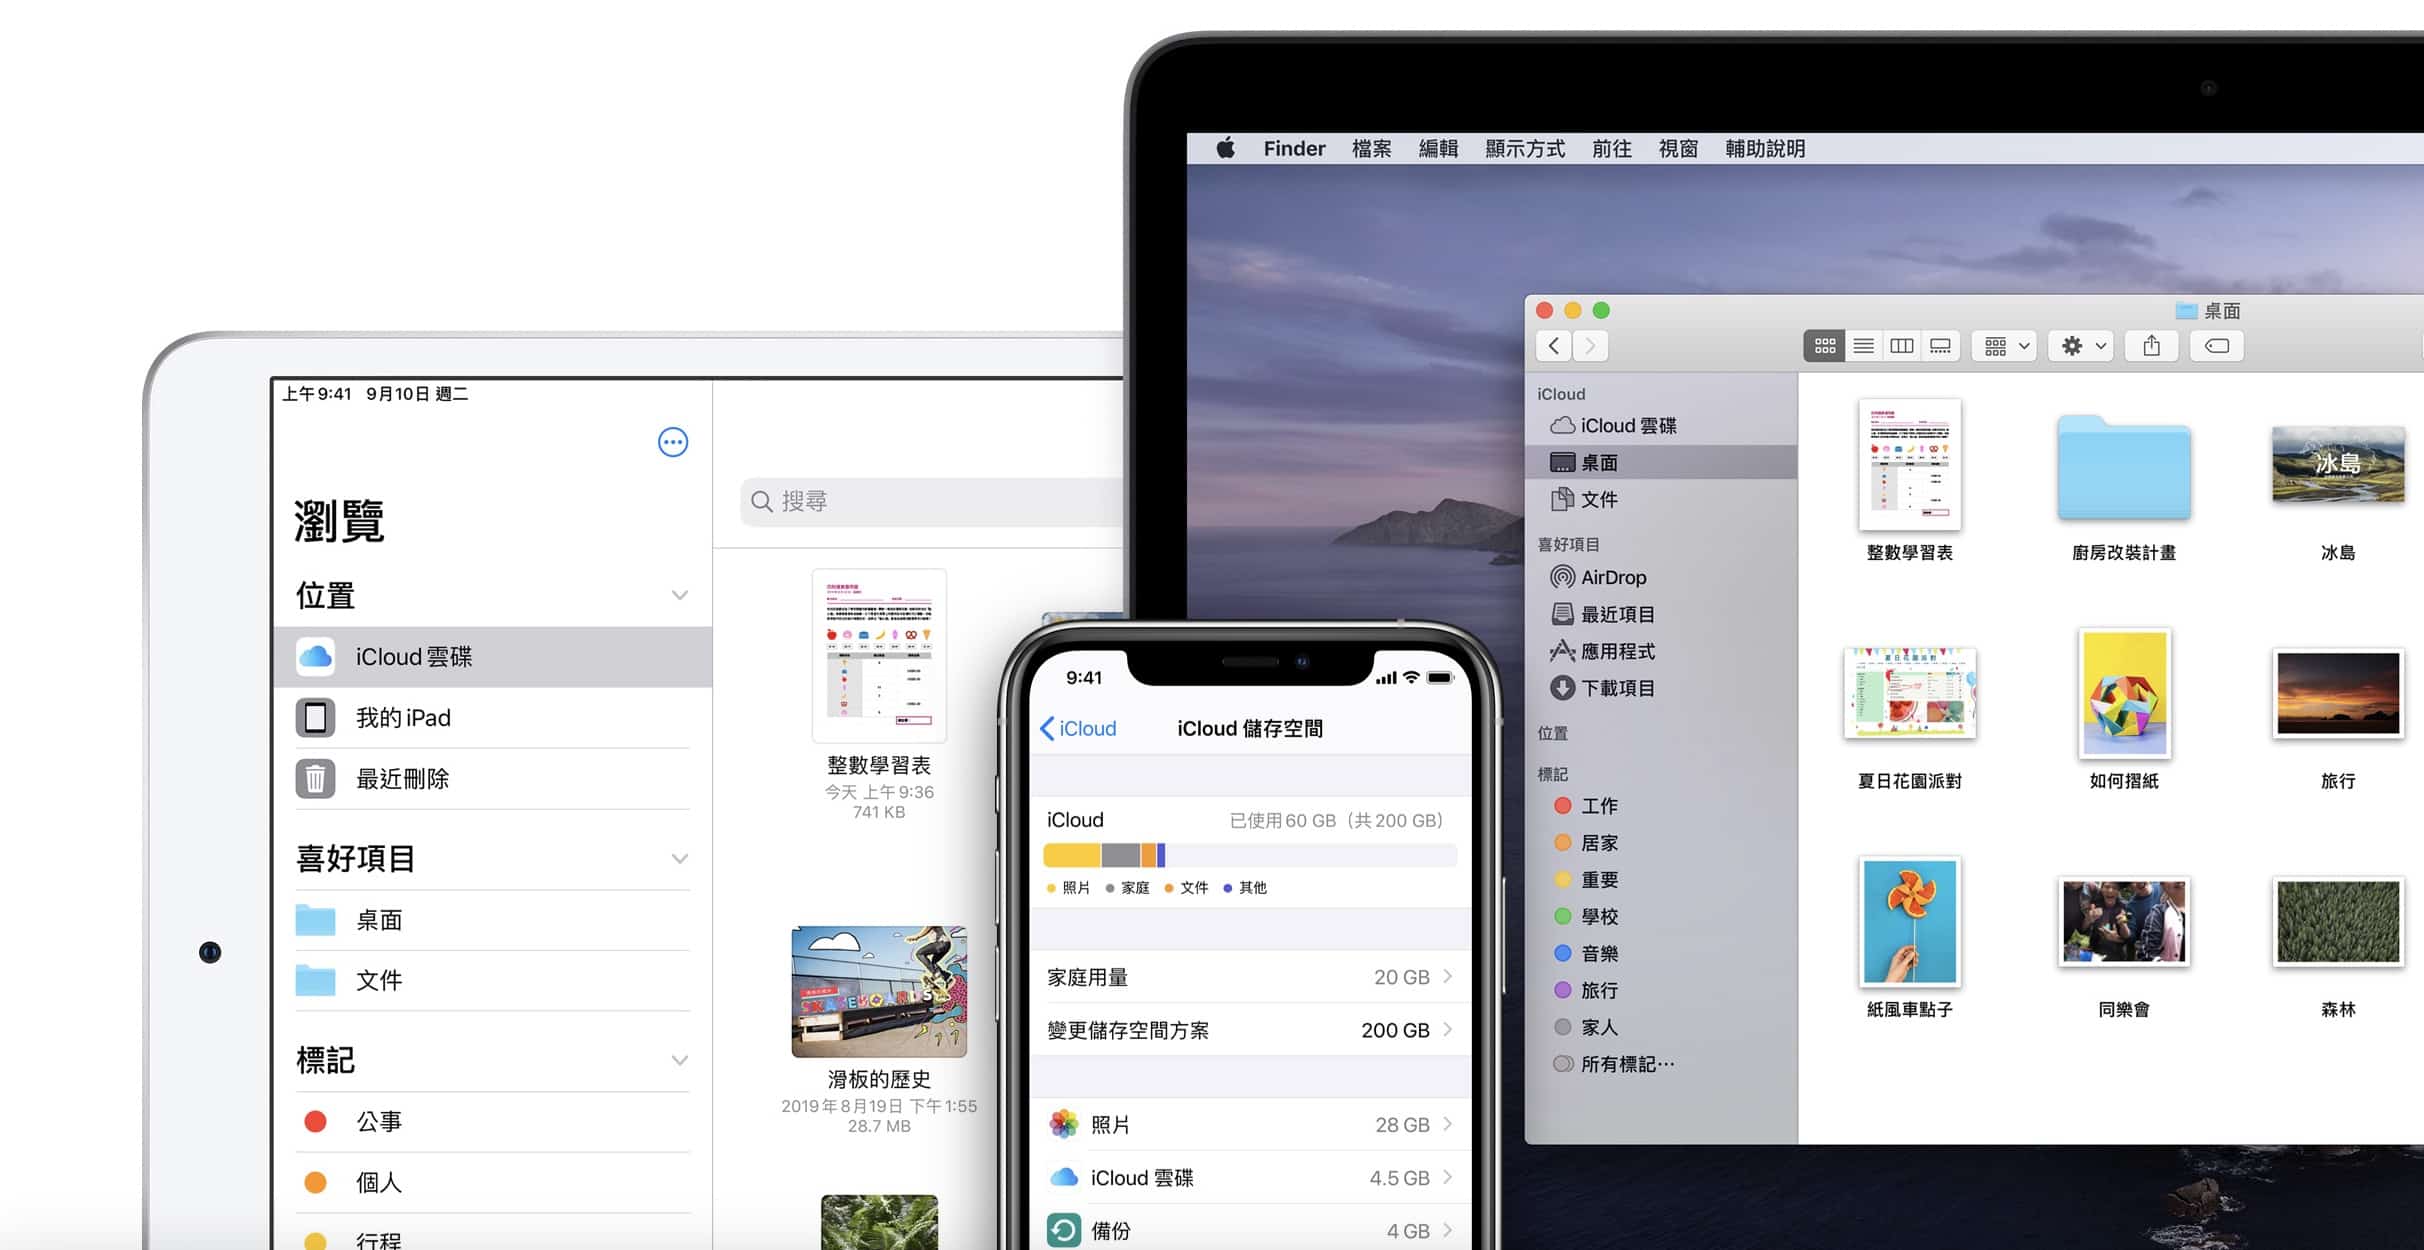Go forward in Finder window
The width and height of the screenshot is (2424, 1250).
(x=1590, y=346)
